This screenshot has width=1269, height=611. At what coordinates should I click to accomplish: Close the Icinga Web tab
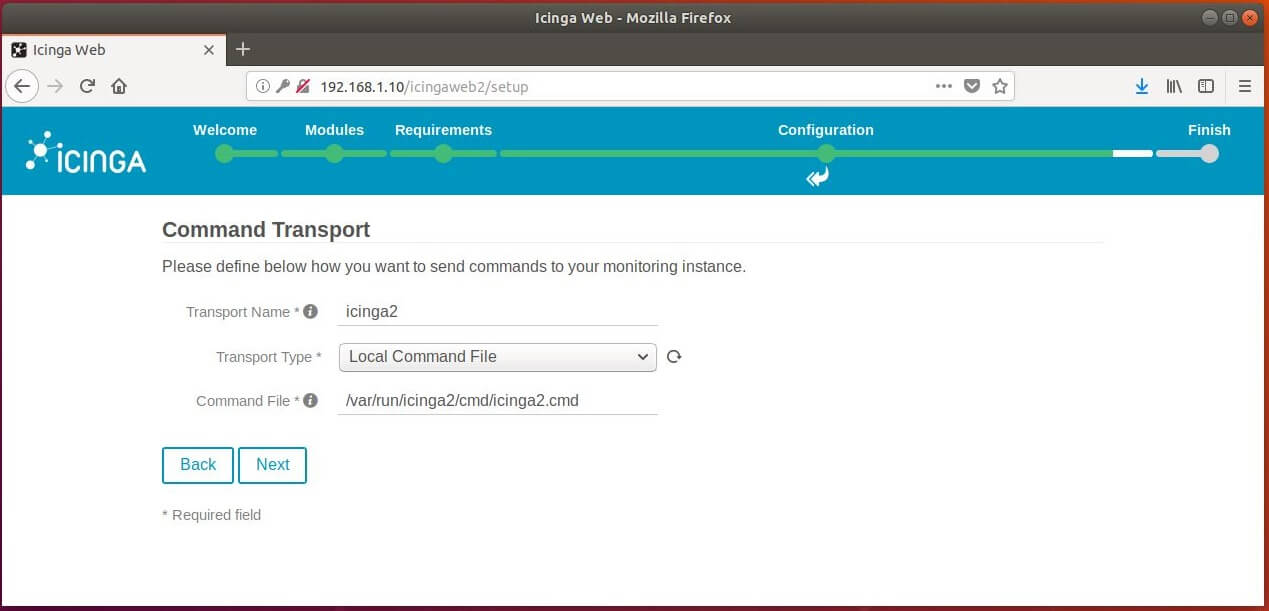coord(209,50)
